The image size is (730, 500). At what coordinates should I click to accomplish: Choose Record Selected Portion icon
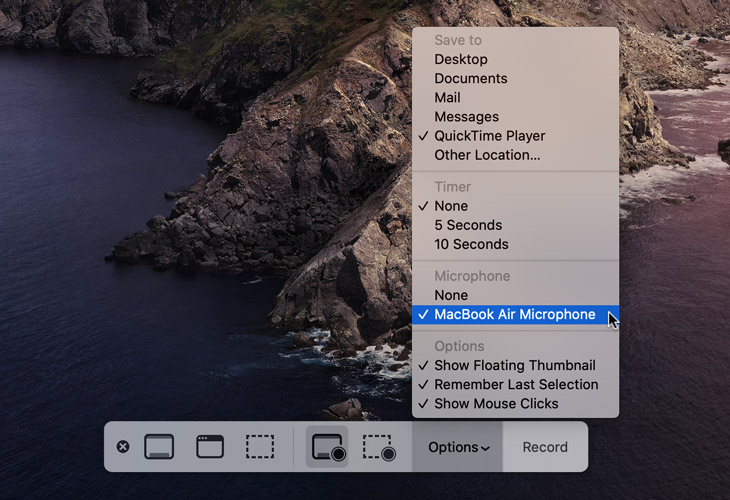[379, 447]
